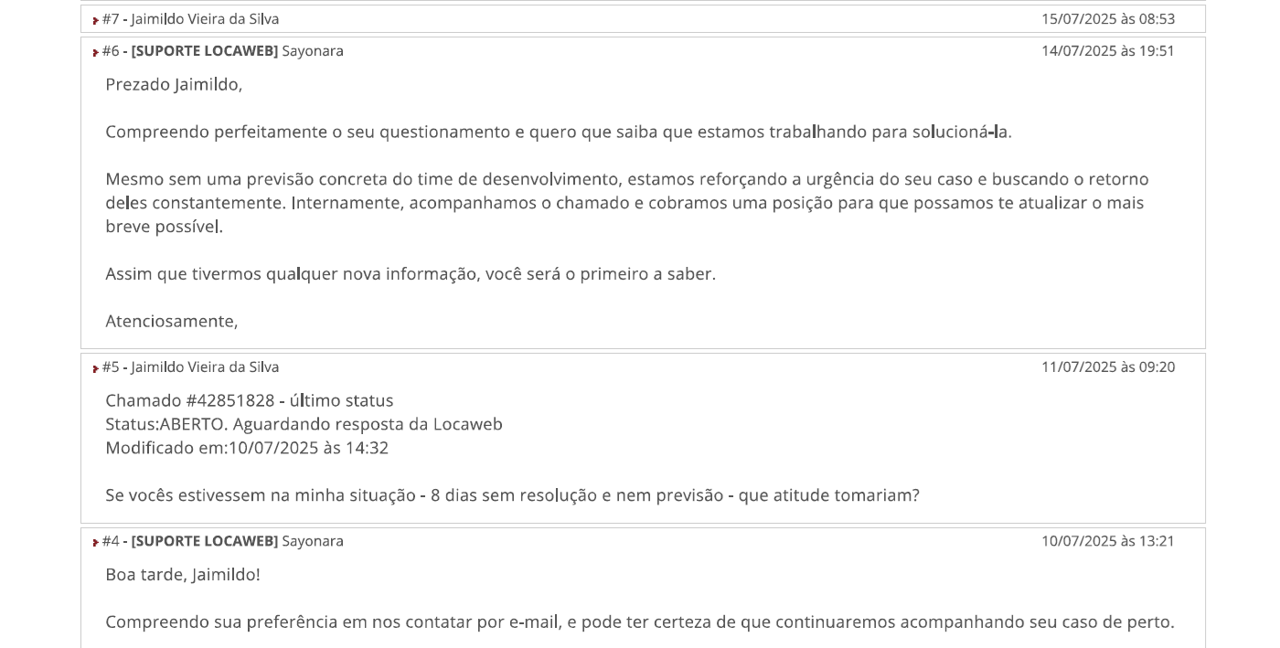Click the "Prezado Jaimildo," greeting line
Screen dimensions: 1280x648
click(174, 85)
